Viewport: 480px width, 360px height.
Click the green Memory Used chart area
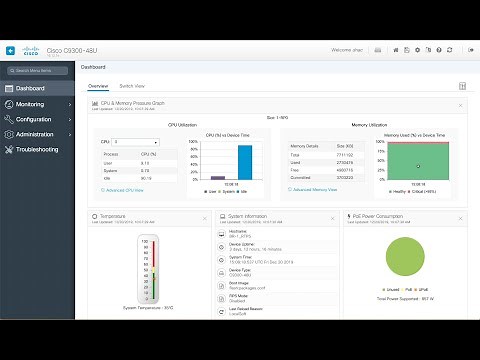418,161
